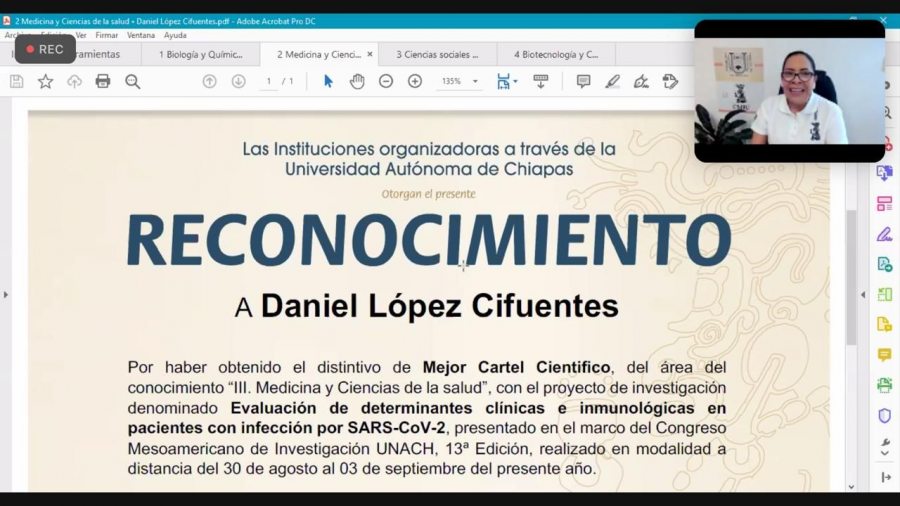Click the upload to cloud icon

(74, 81)
